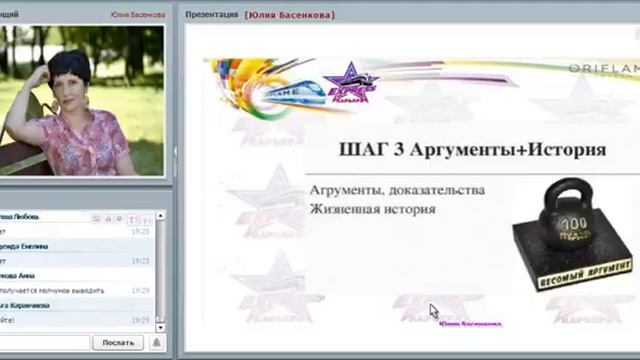Click the chat sender name ending in Анна
The width and height of the screenshot is (640, 360).
point(17,276)
